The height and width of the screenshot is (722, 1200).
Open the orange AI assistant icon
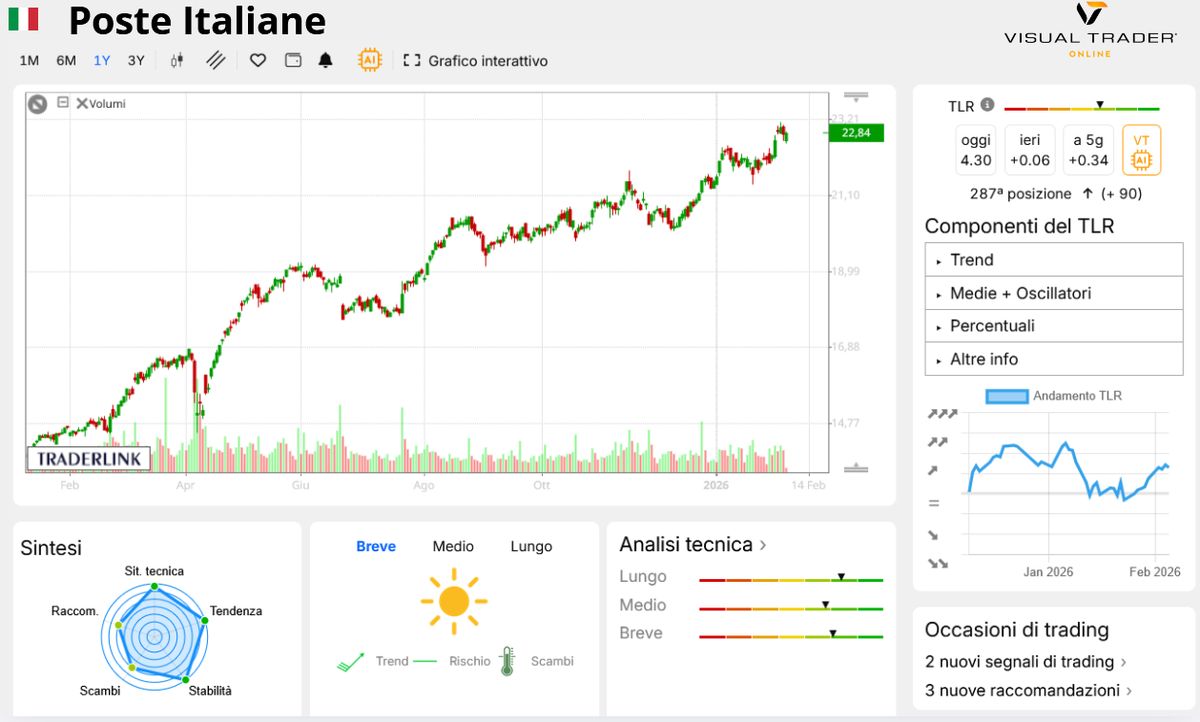(370, 60)
